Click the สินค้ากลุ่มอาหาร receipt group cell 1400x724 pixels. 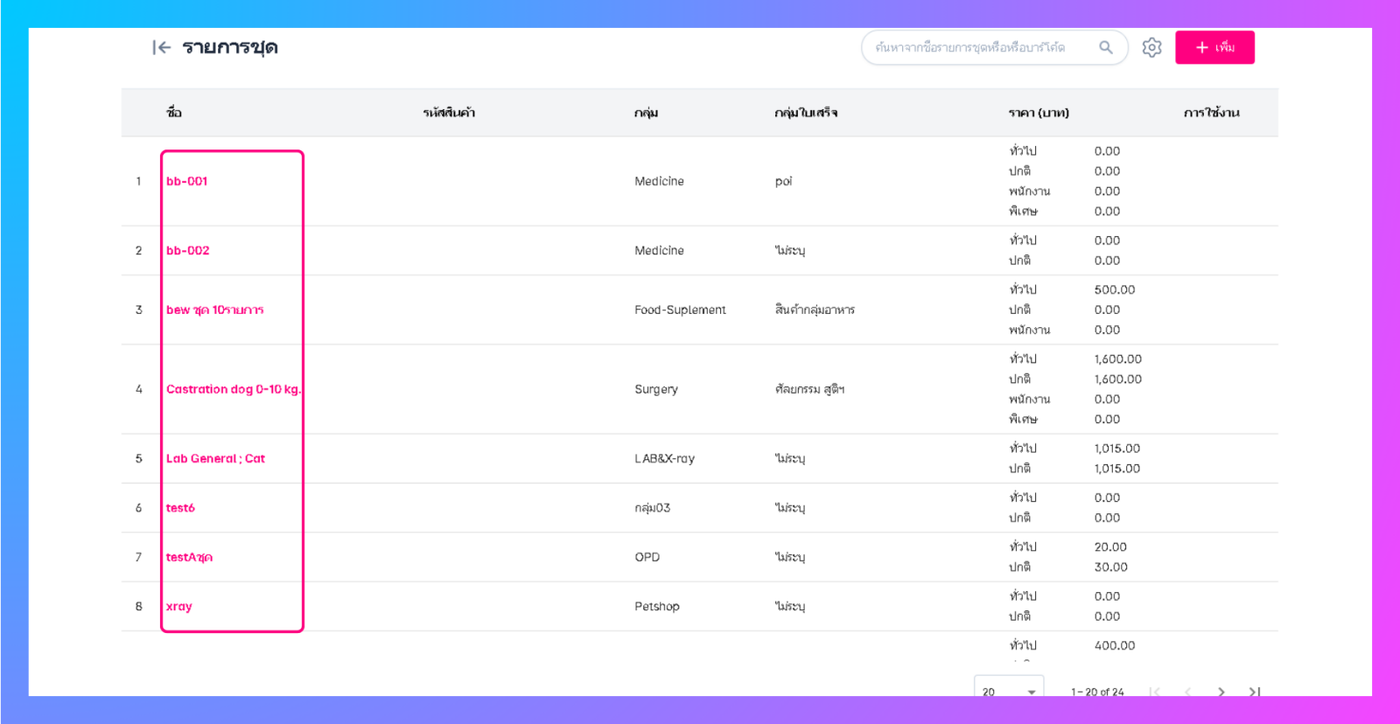click(814, 310)
